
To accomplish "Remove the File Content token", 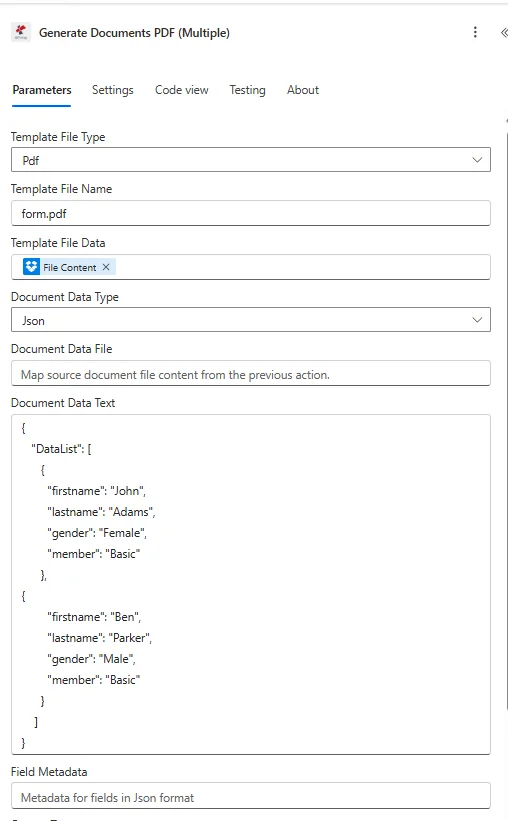I will (106, 267).
